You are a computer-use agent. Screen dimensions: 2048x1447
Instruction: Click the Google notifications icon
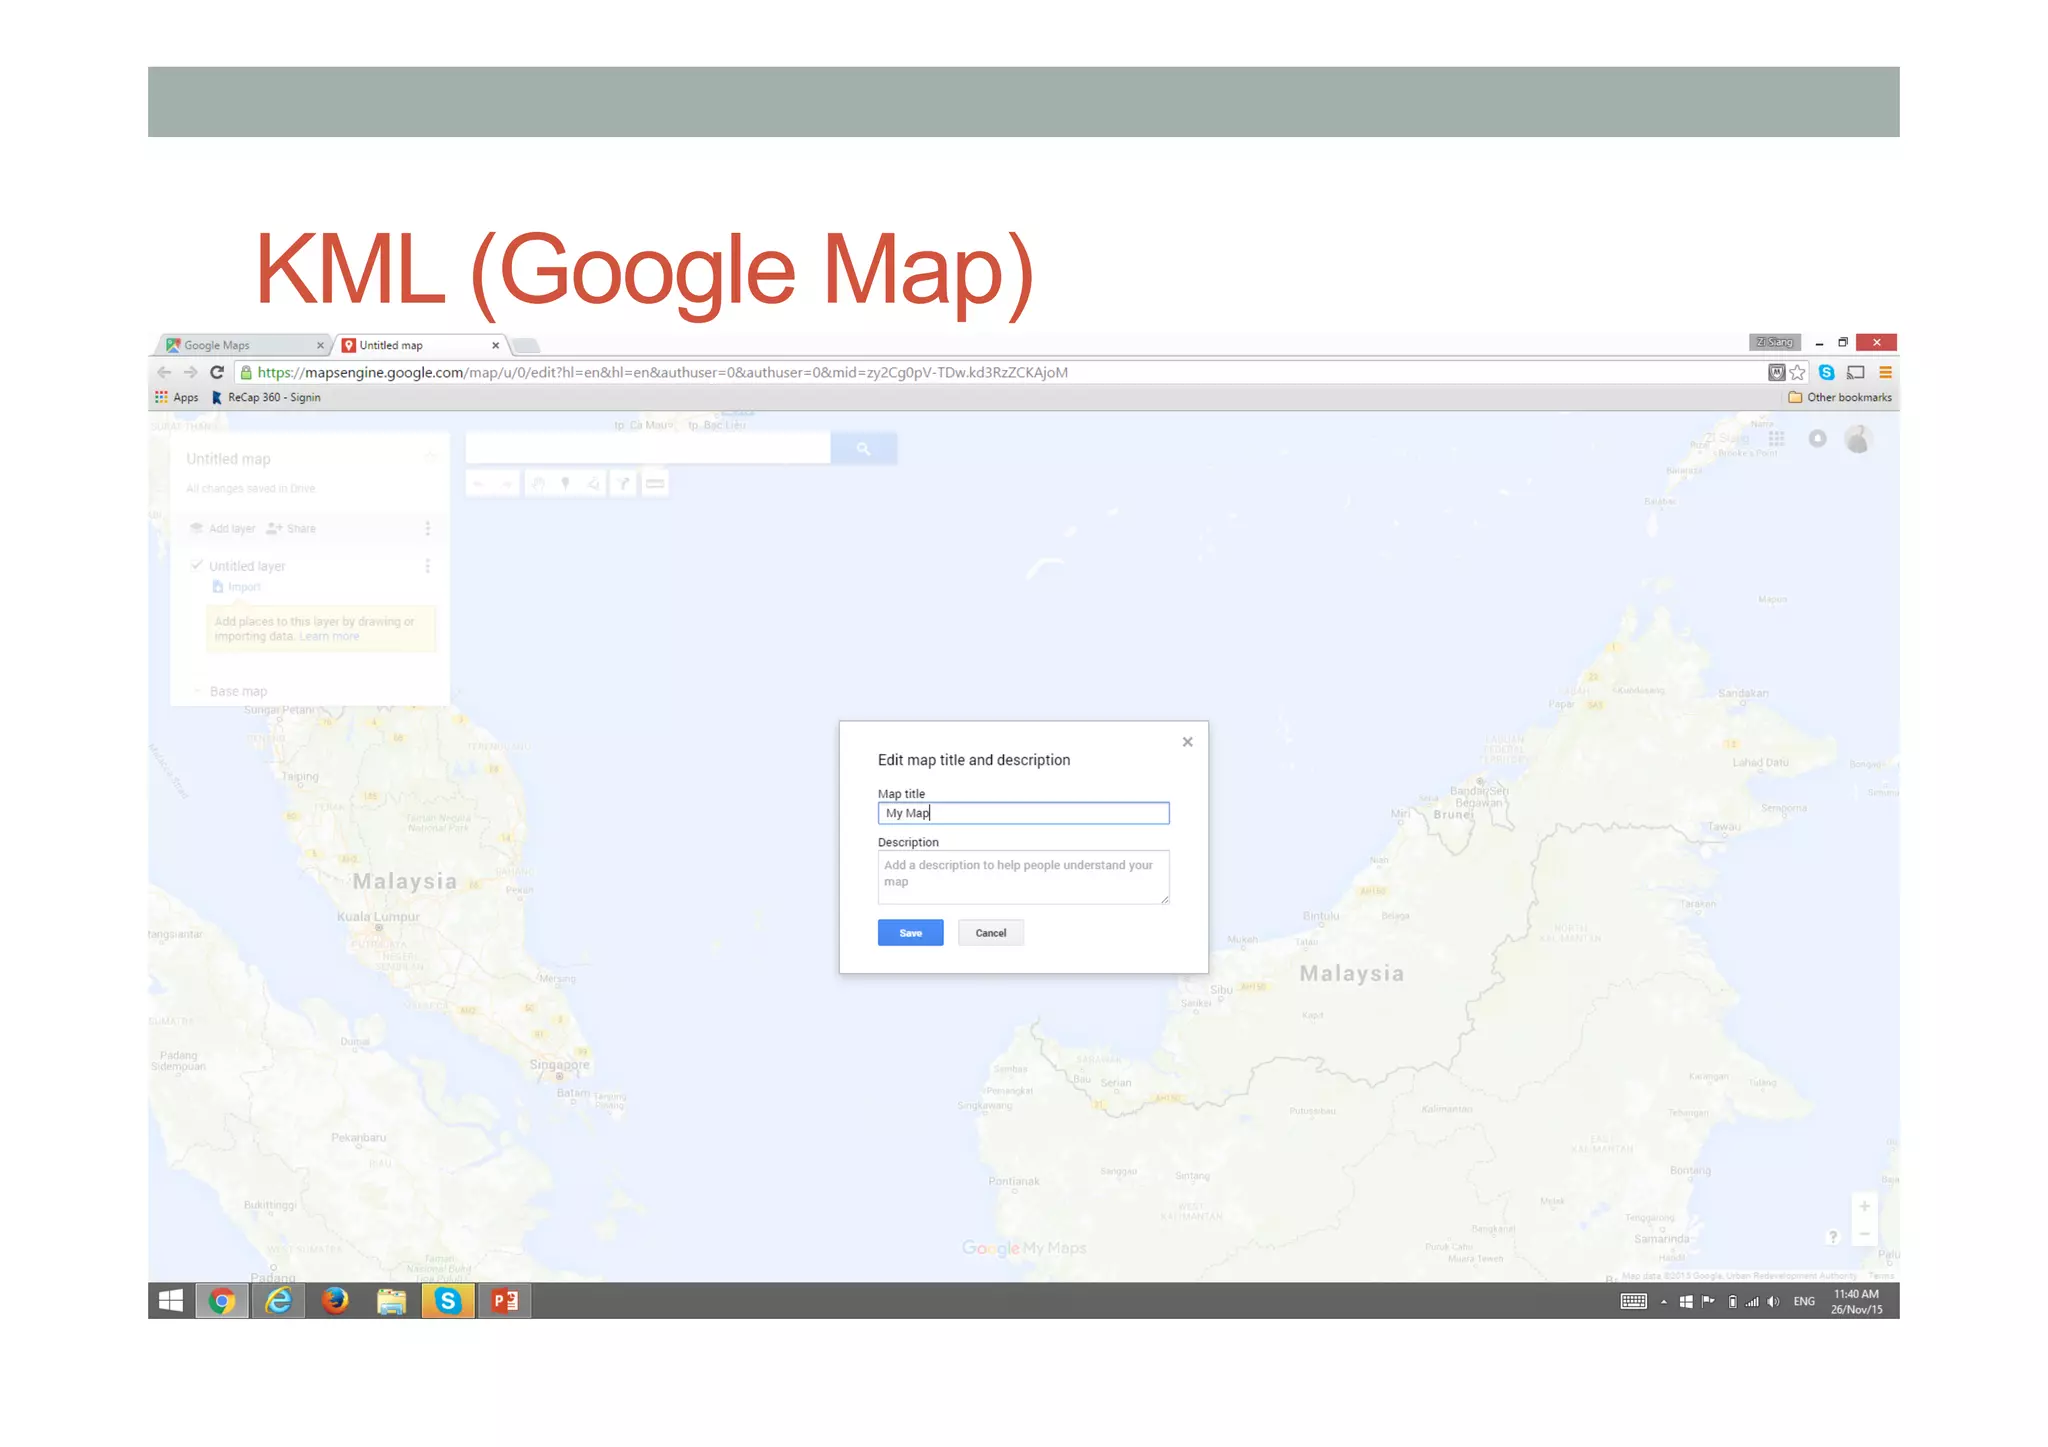click(1818, 439)
